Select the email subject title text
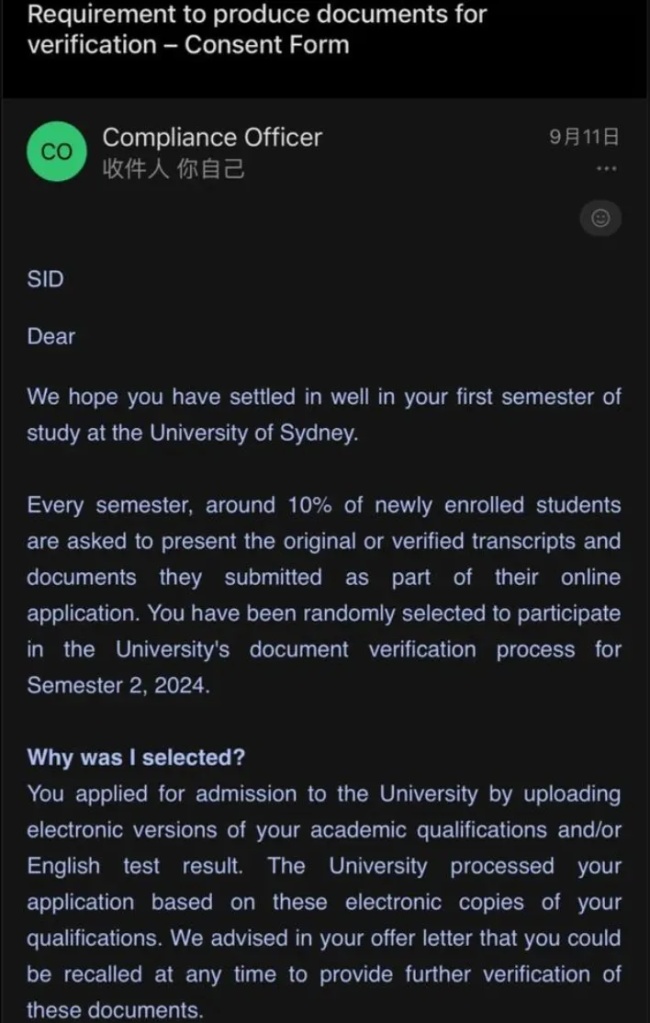Viewport: 650px width, 1023px height. pyautogui.click(x=257, y=29)
